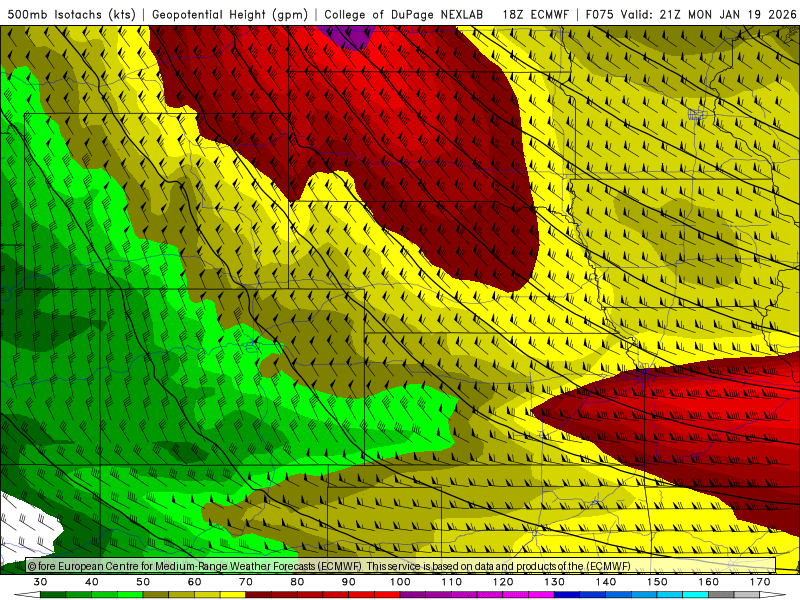800x600 pixels.
Task: Select the darkest maroon swatch in the legend
Action: pyautogui.click(x=259, y=594)
